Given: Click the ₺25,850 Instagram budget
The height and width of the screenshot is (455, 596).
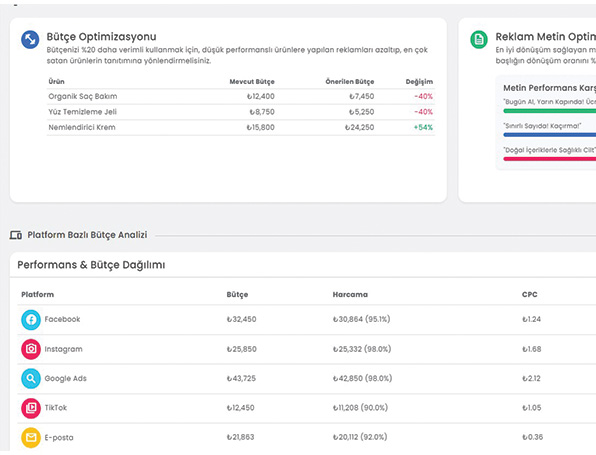Looking at the screenshot, I should coord(241,349).
